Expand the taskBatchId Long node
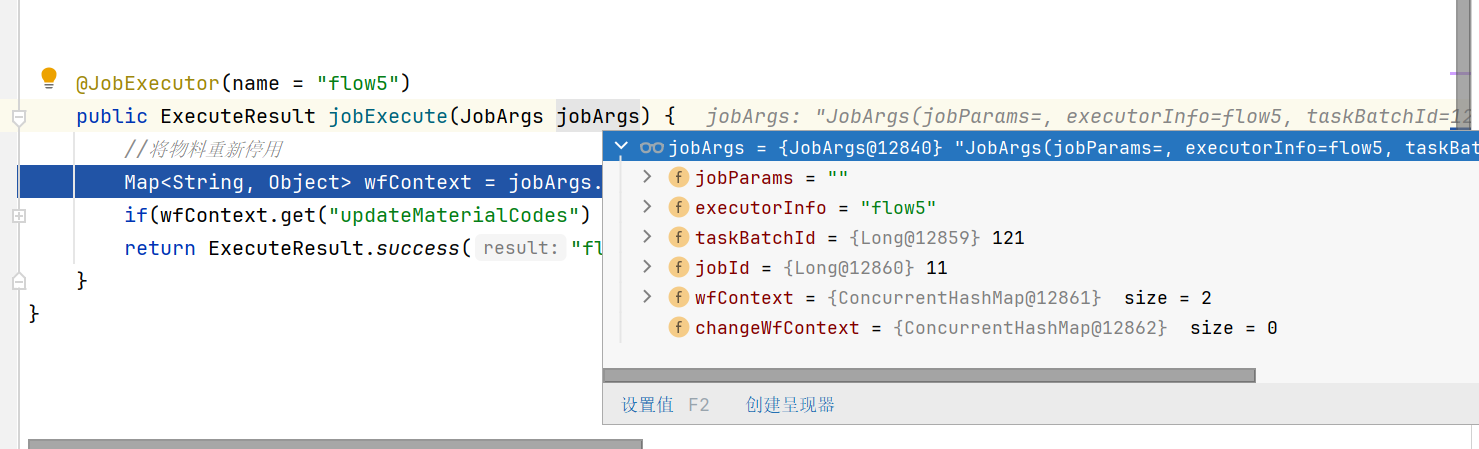The height and width of the screenshot is (449, 1479). coord(647,237)
